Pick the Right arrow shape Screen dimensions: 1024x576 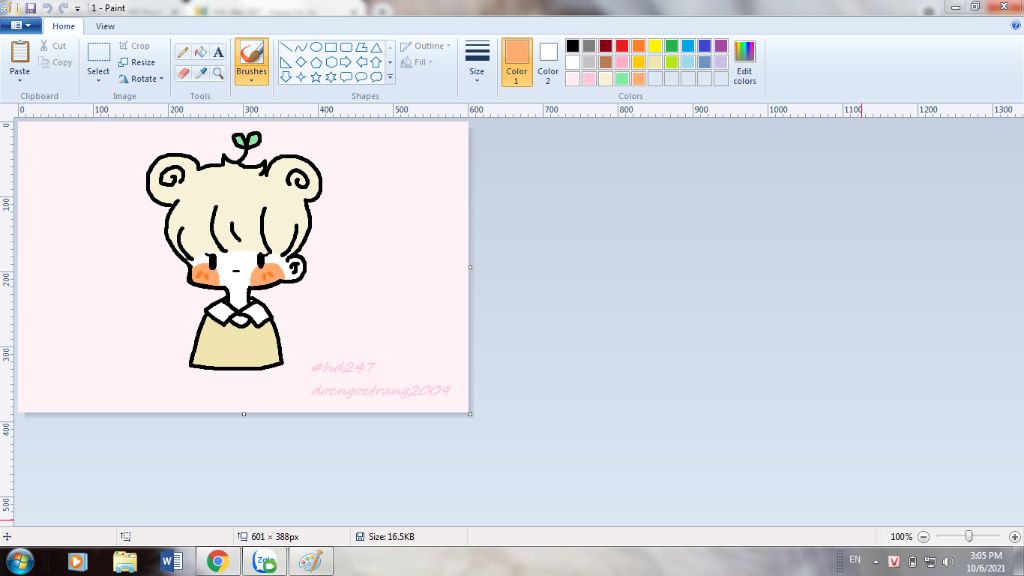click(345, 62)
